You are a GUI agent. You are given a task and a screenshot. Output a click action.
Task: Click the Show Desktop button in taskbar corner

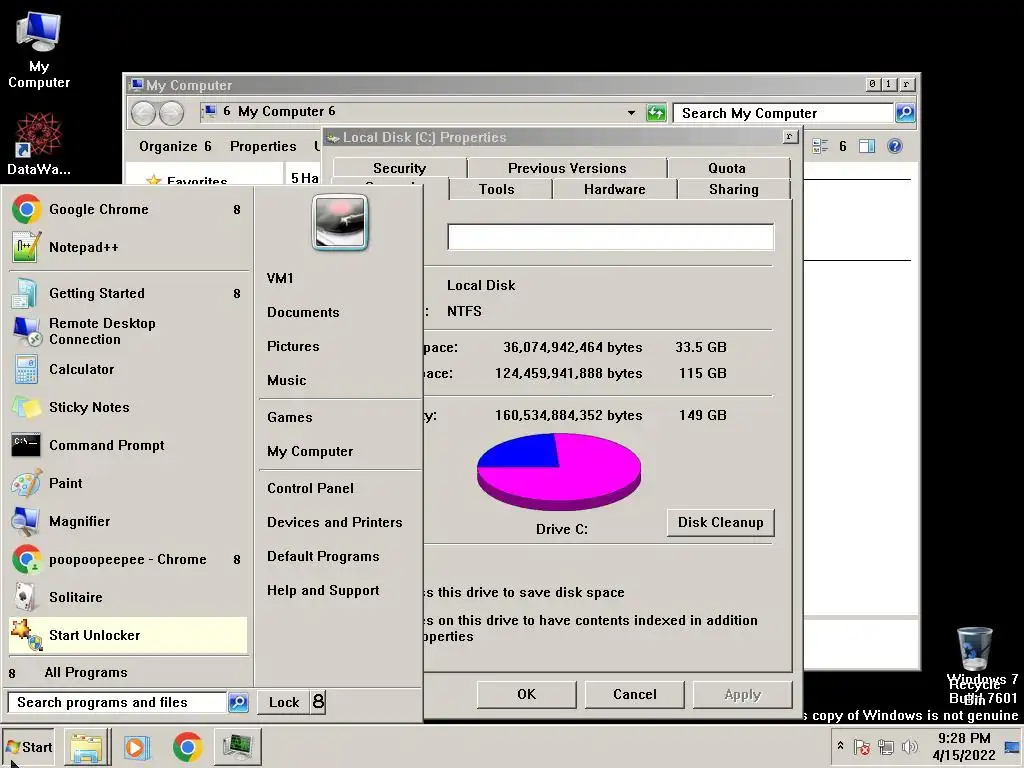[x=1013, y=746]
